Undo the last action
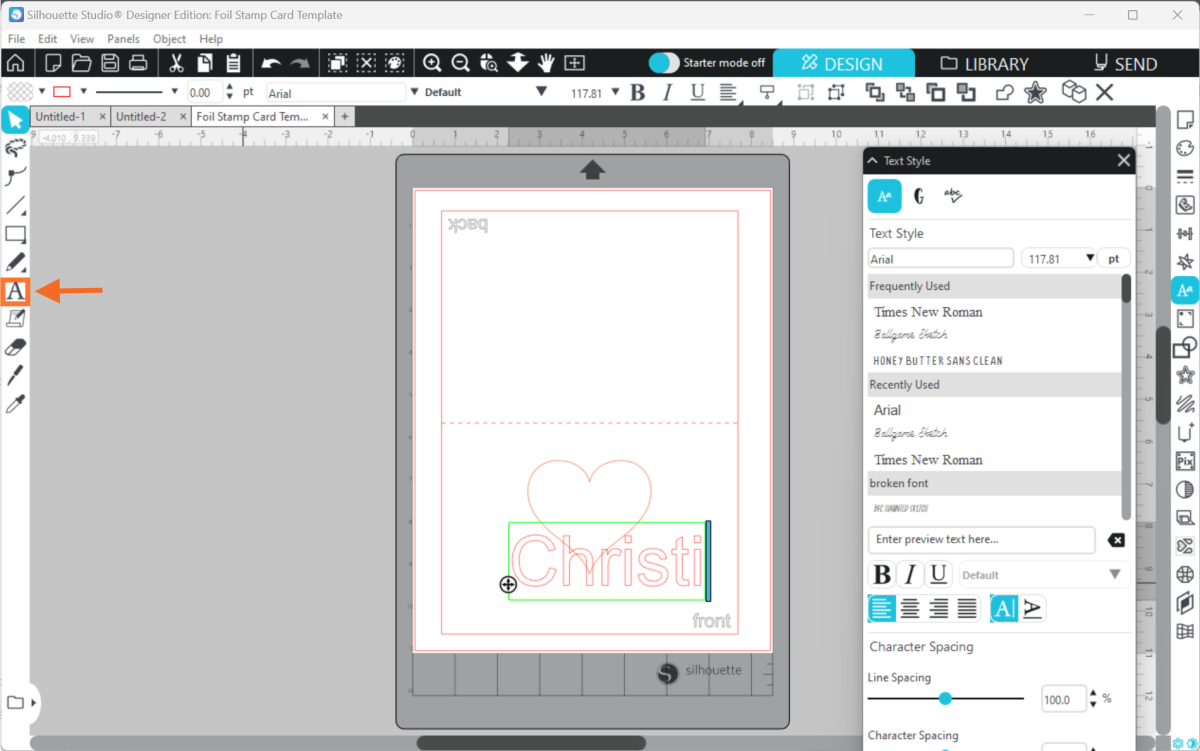 (271, 63)
